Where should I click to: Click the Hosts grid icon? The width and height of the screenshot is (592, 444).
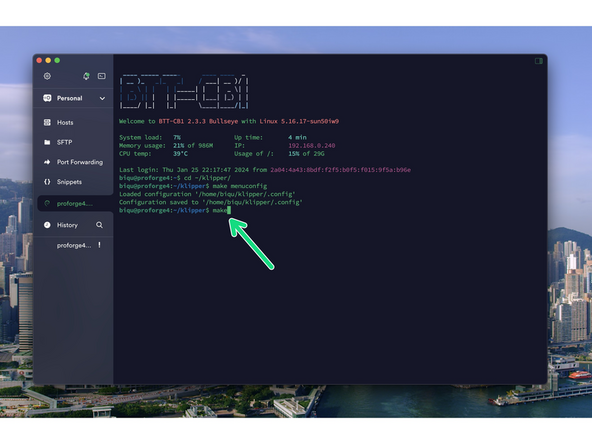47,122
